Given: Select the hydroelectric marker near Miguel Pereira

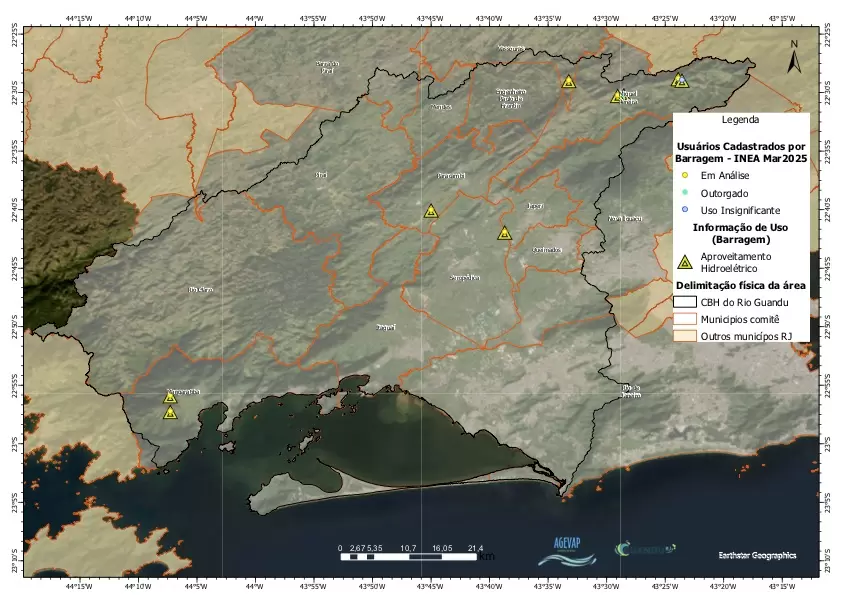Looking at the screenshot, I should click(617, 97).
